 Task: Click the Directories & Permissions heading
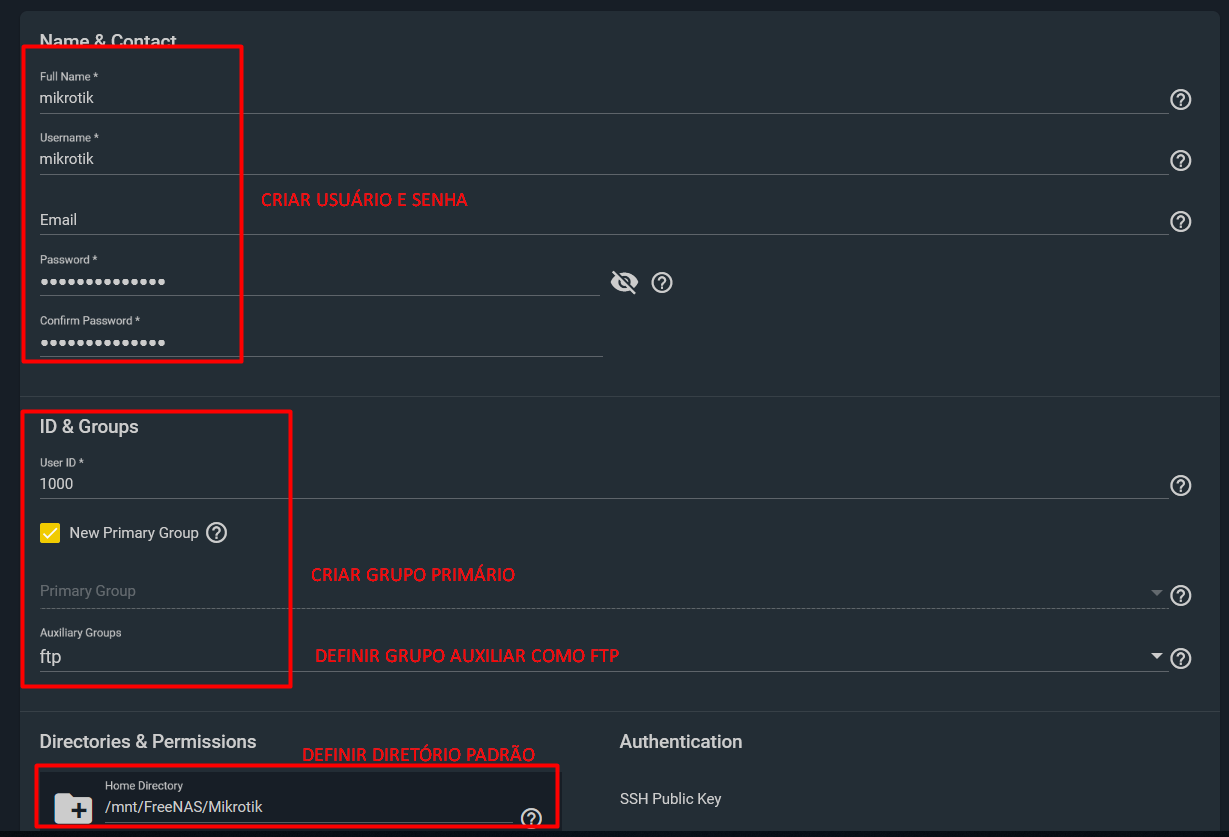pos(148,742)
